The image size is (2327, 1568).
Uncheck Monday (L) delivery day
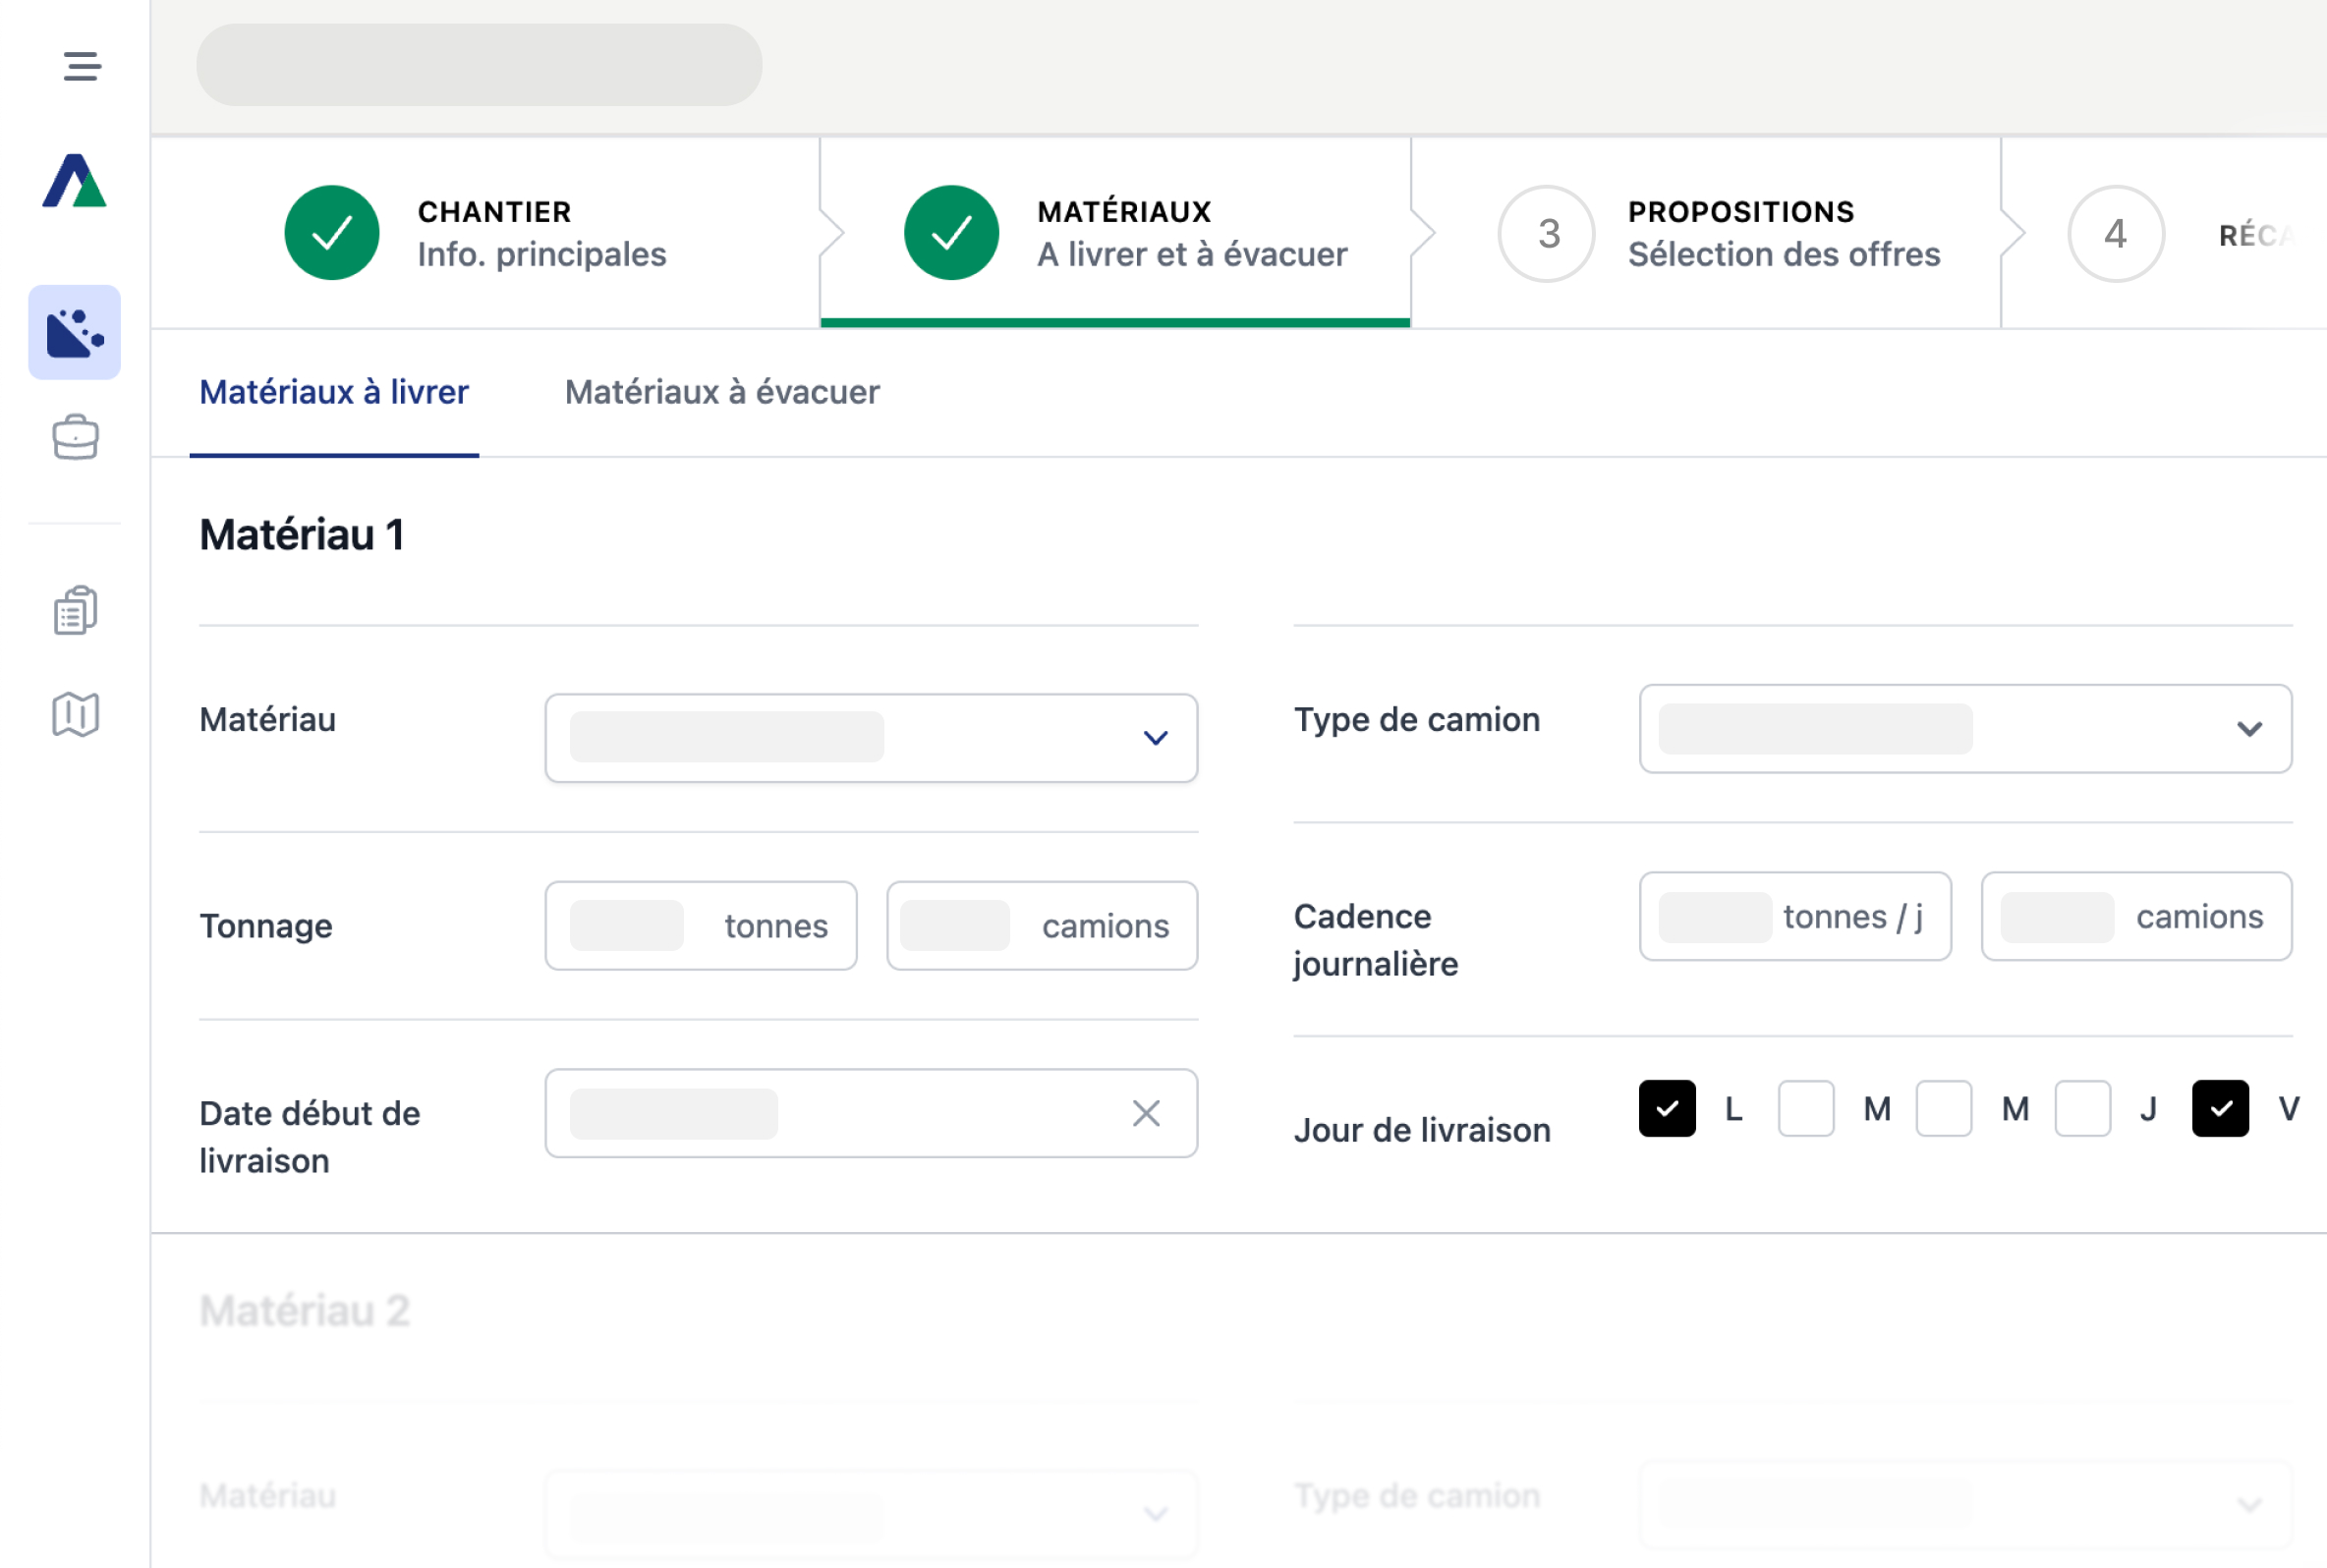point(1666,1108)
